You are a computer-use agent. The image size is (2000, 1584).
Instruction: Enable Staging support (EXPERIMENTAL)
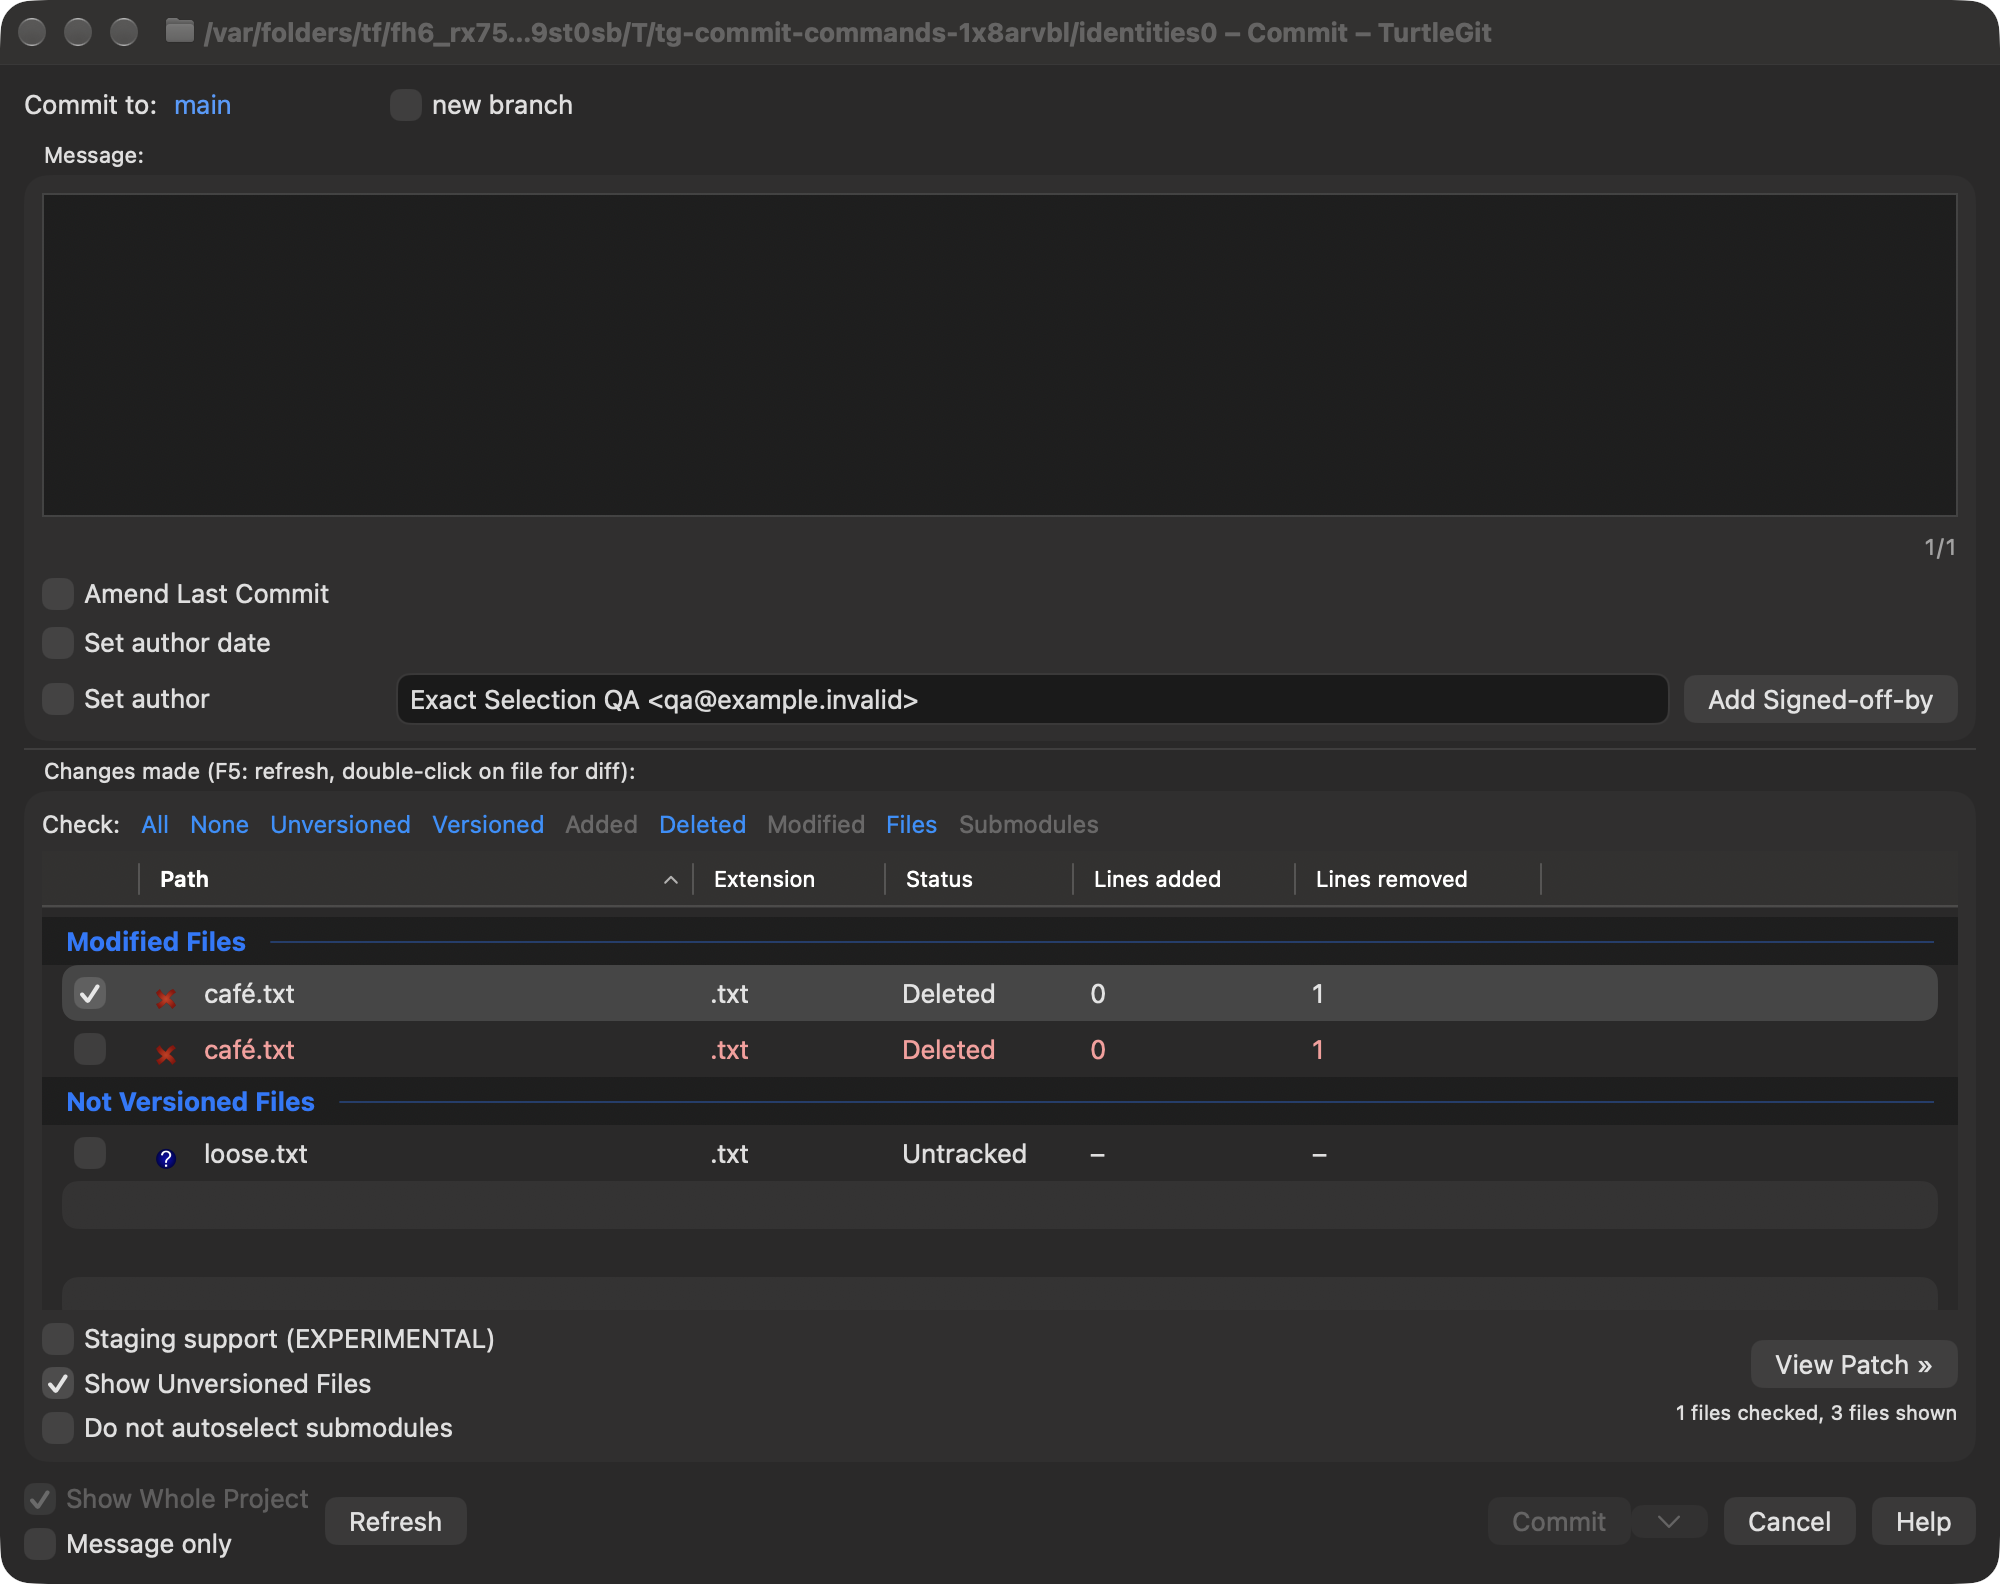[58, 1339]
